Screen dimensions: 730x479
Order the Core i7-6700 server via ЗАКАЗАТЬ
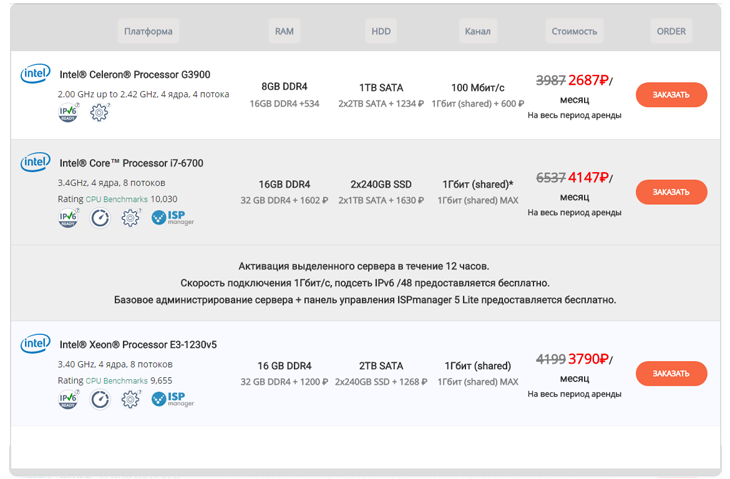[671, 192]
